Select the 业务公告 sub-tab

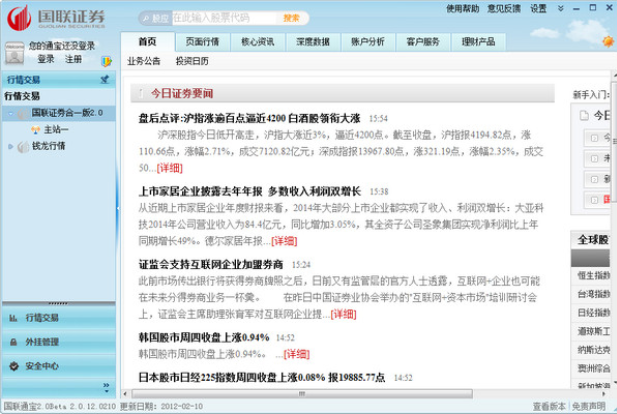click(x=144, y=61)
